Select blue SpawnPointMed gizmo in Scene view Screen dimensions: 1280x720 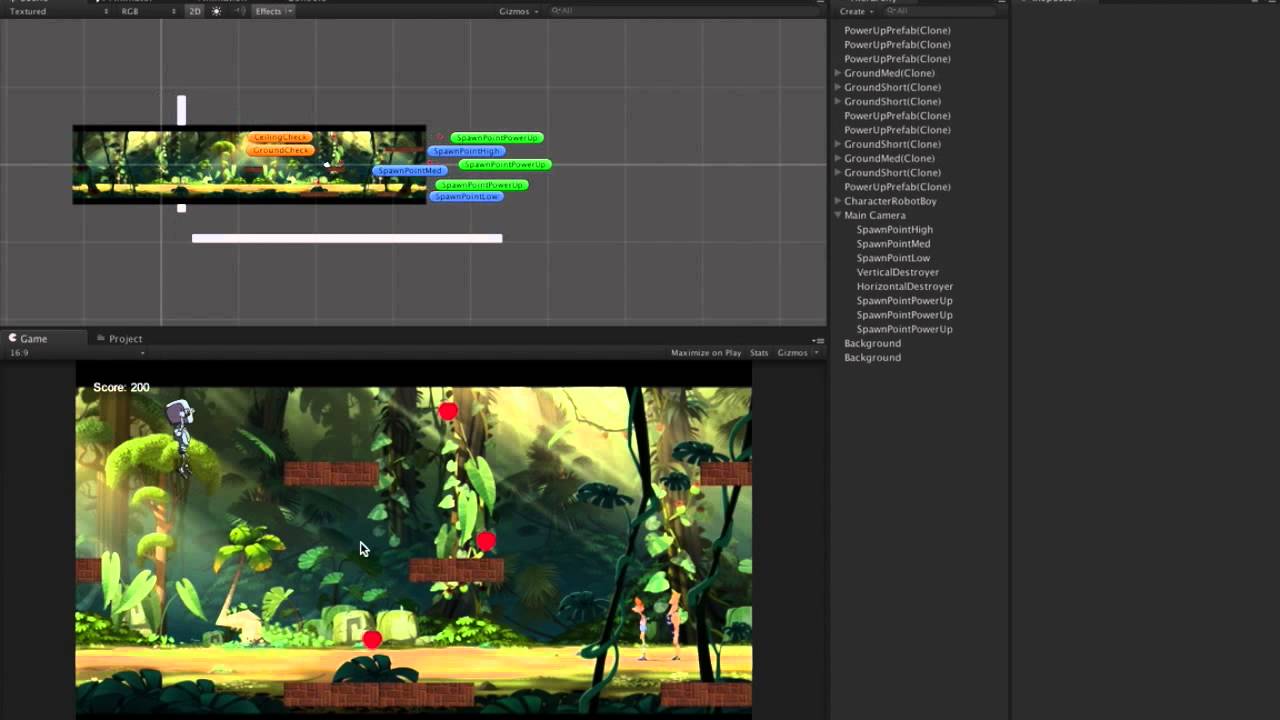pyautogui.click(x=409, y=170)
